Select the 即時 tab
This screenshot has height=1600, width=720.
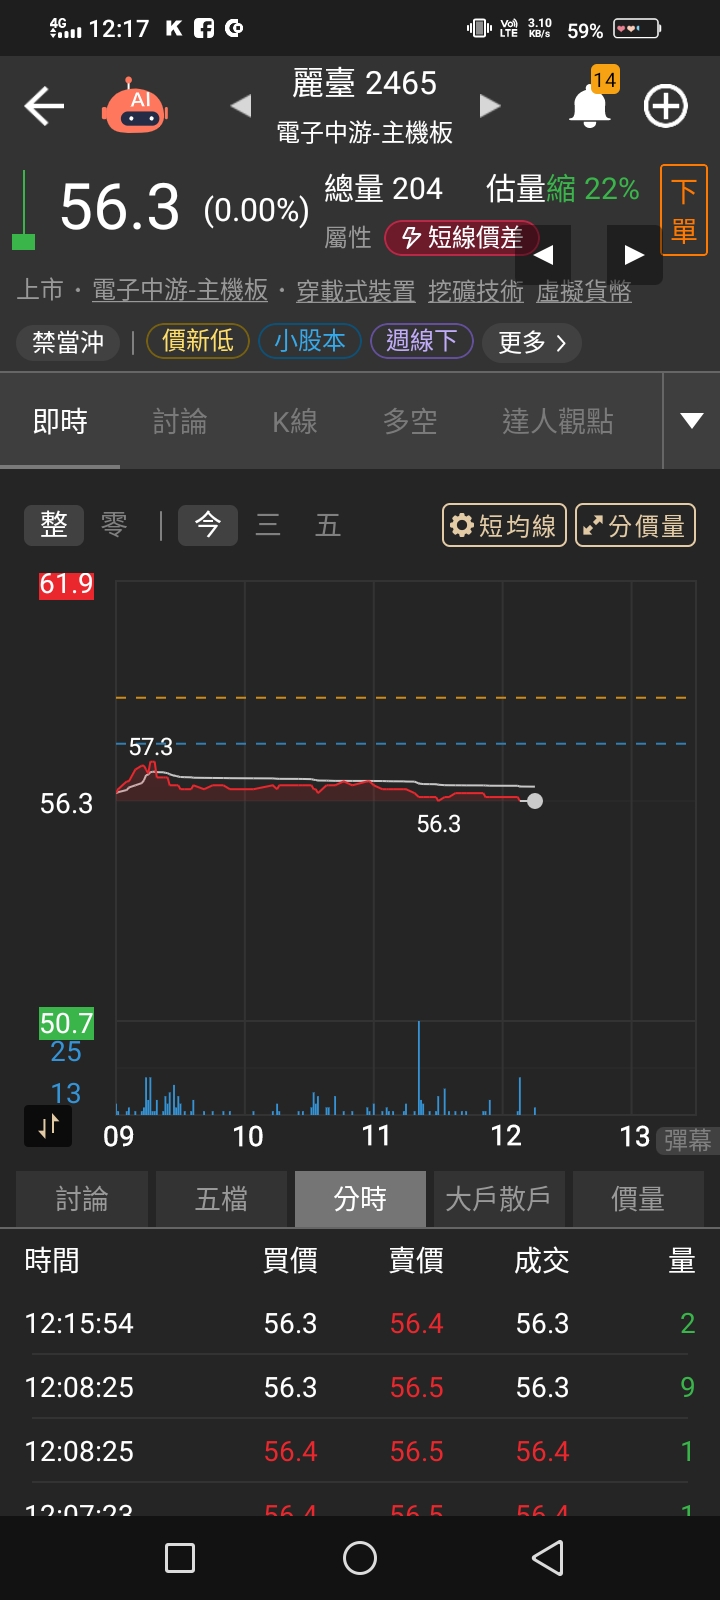tap(60, 421)
